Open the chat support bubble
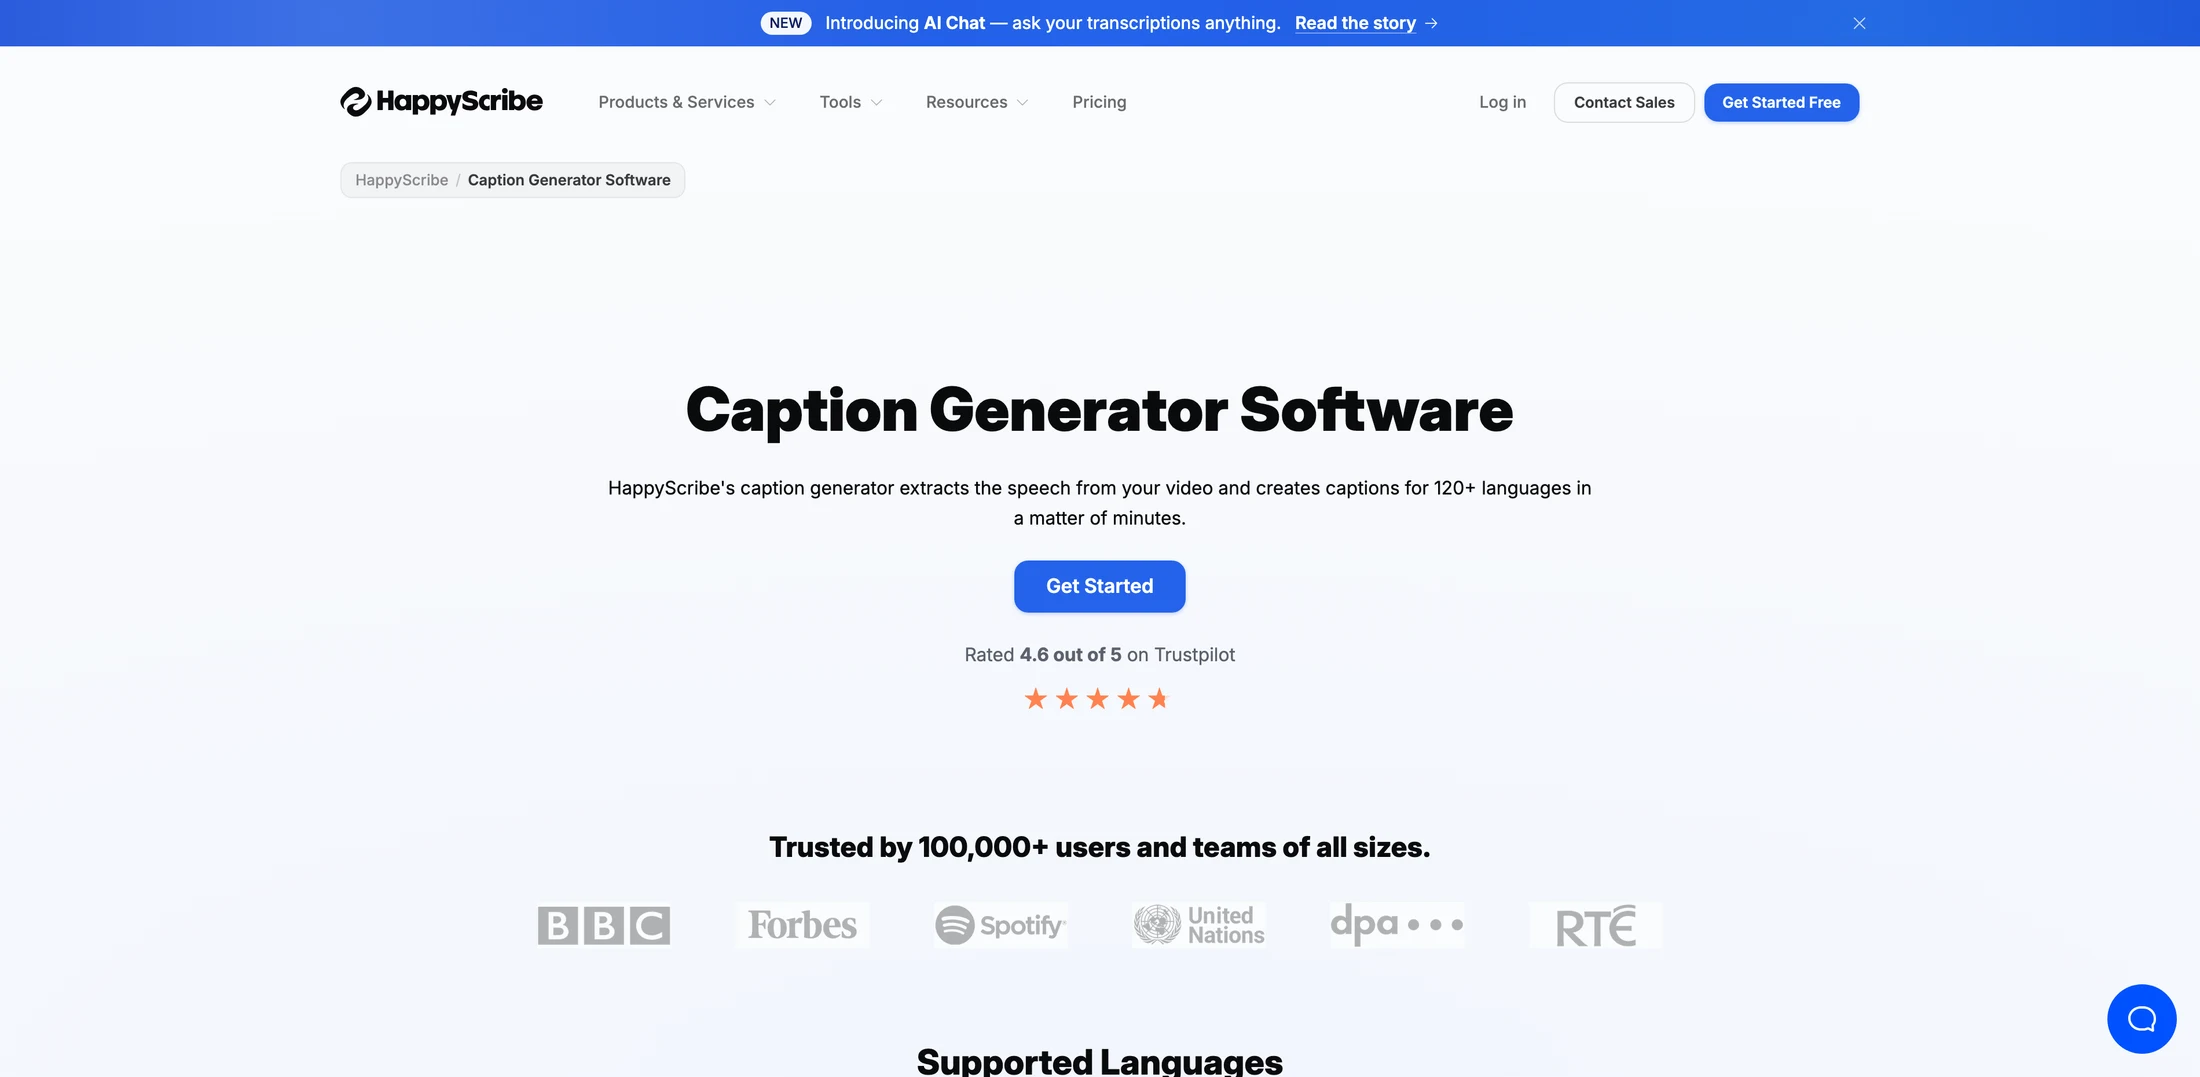The width and height of the screenshot is (2200, 1077). [2141, 1018]
